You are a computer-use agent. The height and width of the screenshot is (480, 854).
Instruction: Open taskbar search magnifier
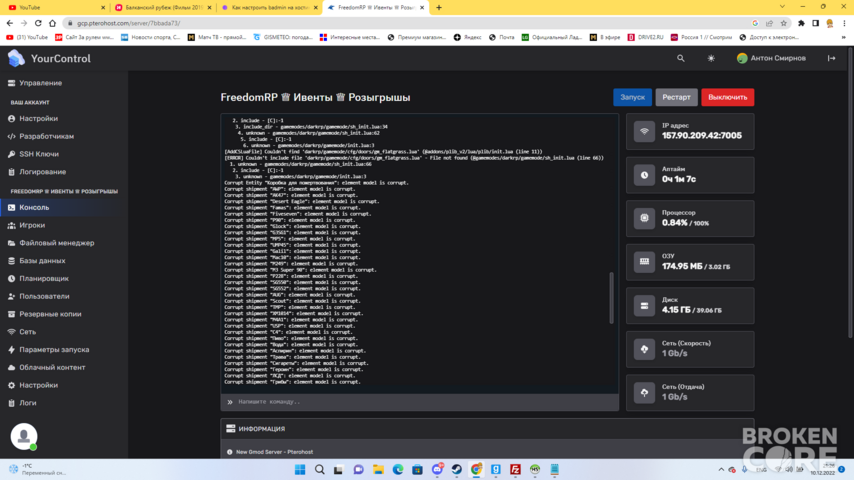320,469
